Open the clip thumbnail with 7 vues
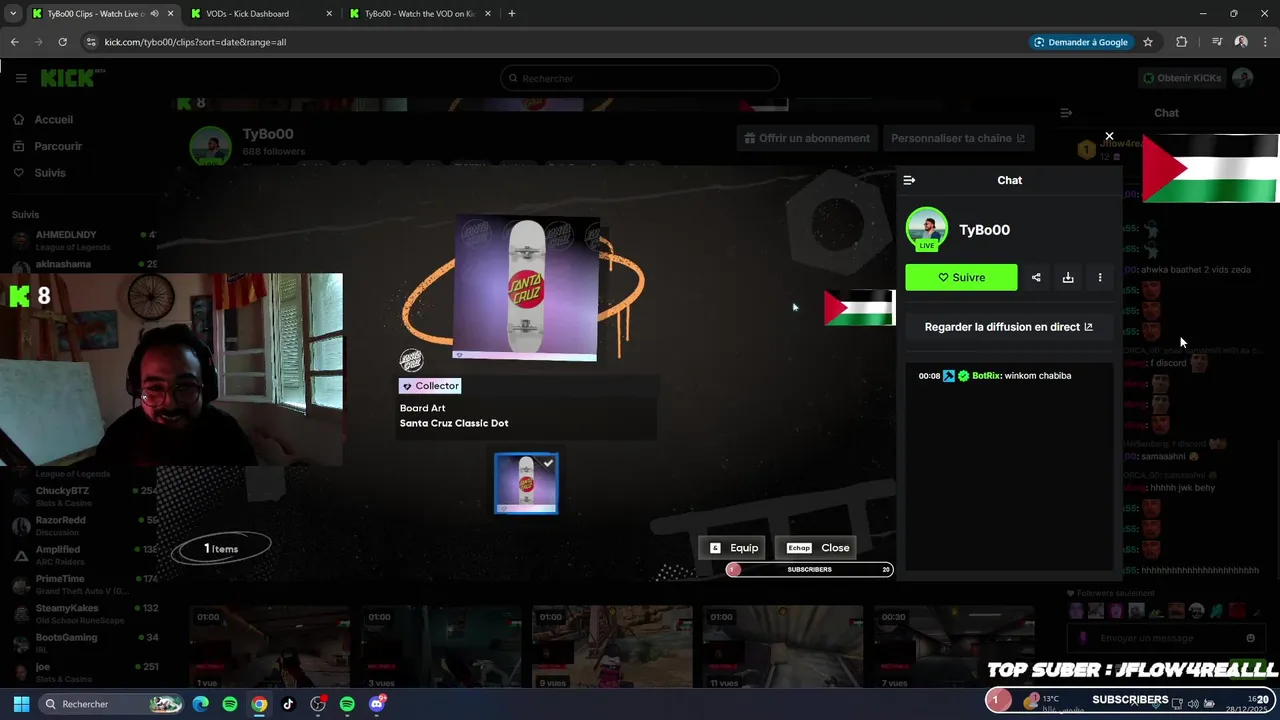 point(954,646)
